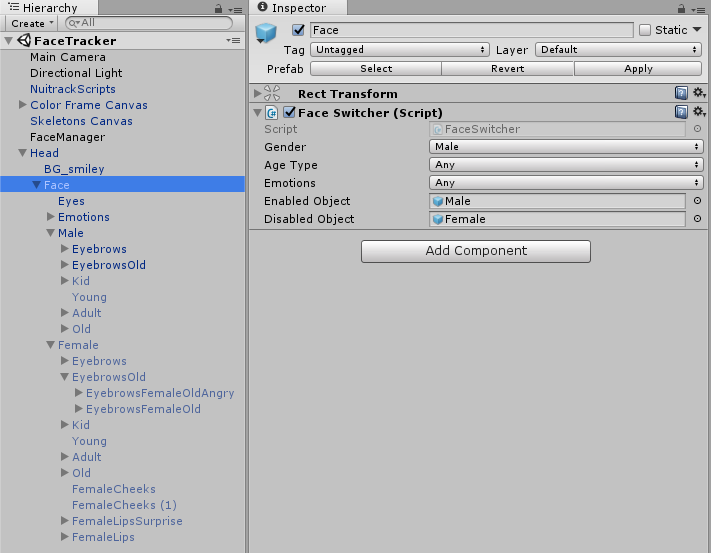Click the Inspector info icon

pyautogui.click(x=262, y=6)
